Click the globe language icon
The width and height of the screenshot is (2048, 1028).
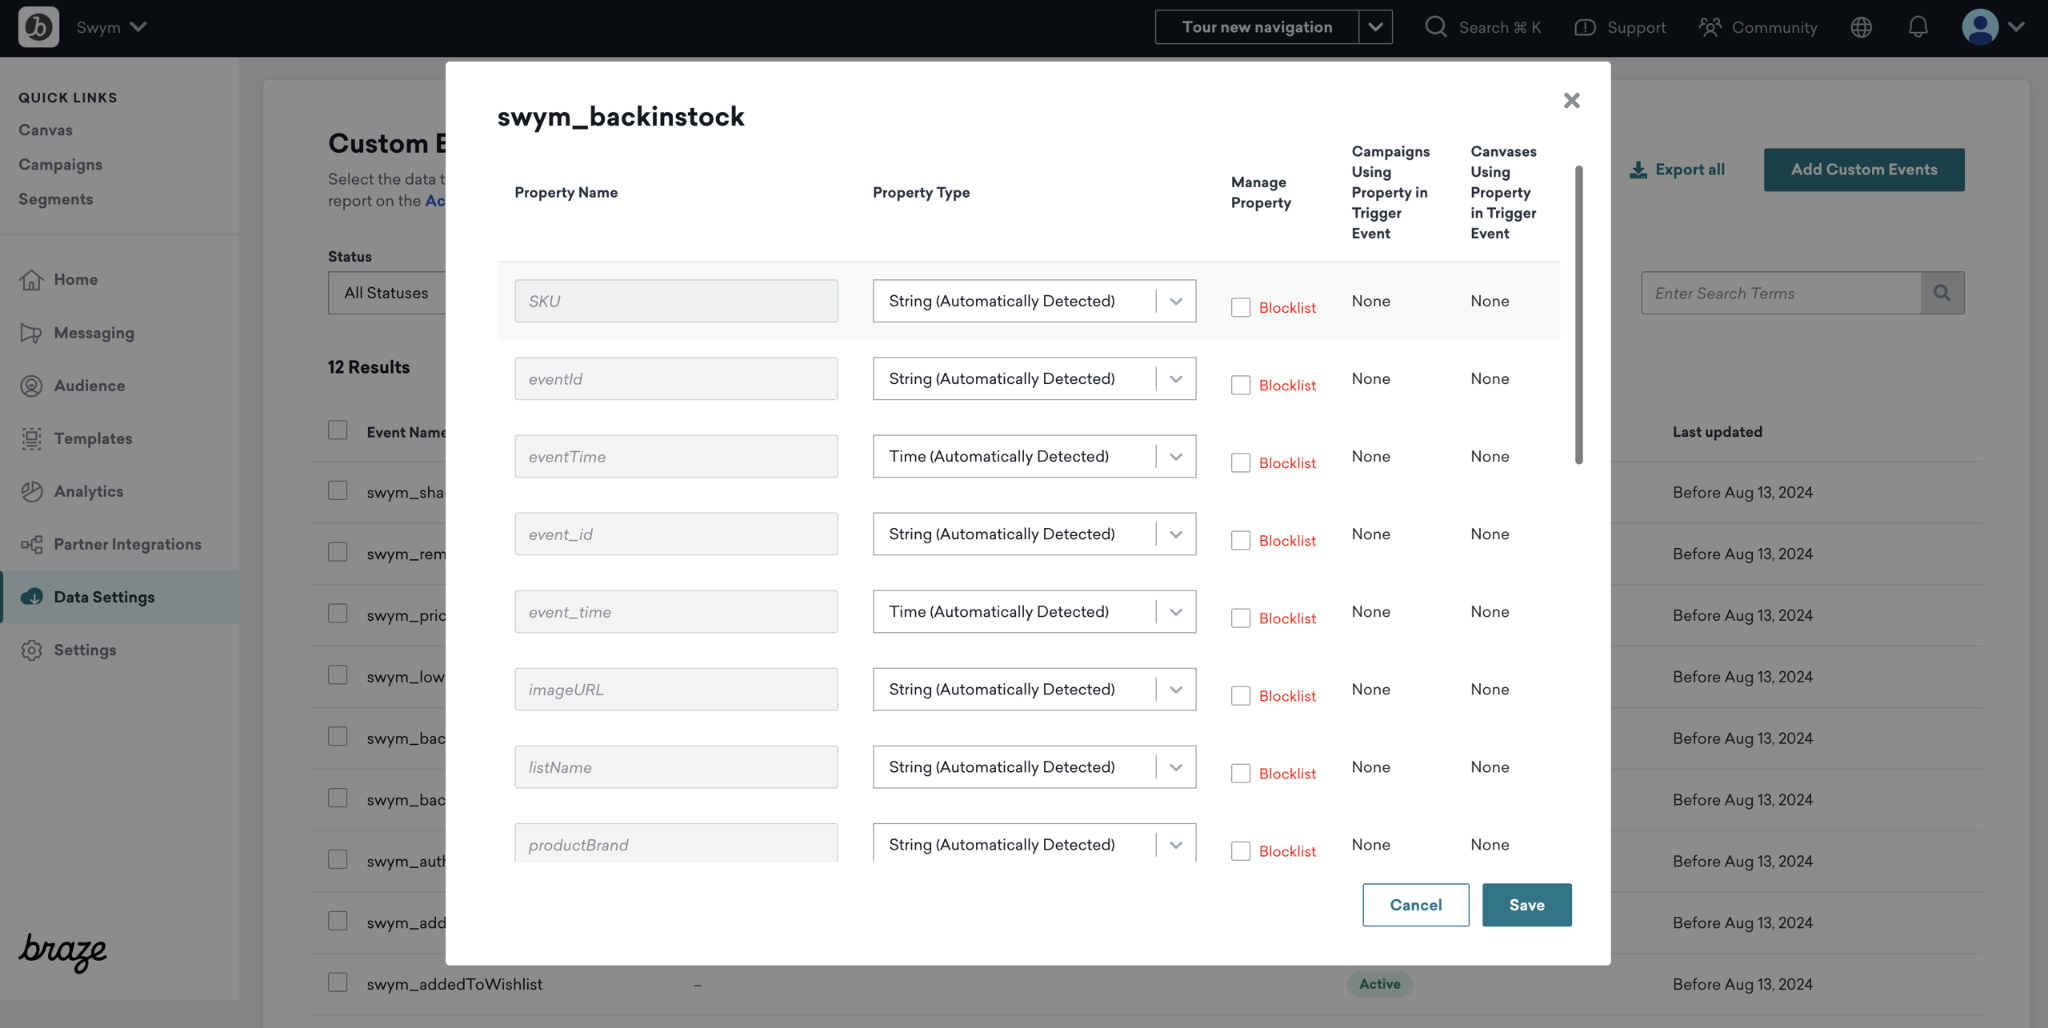click(1860, 27)
